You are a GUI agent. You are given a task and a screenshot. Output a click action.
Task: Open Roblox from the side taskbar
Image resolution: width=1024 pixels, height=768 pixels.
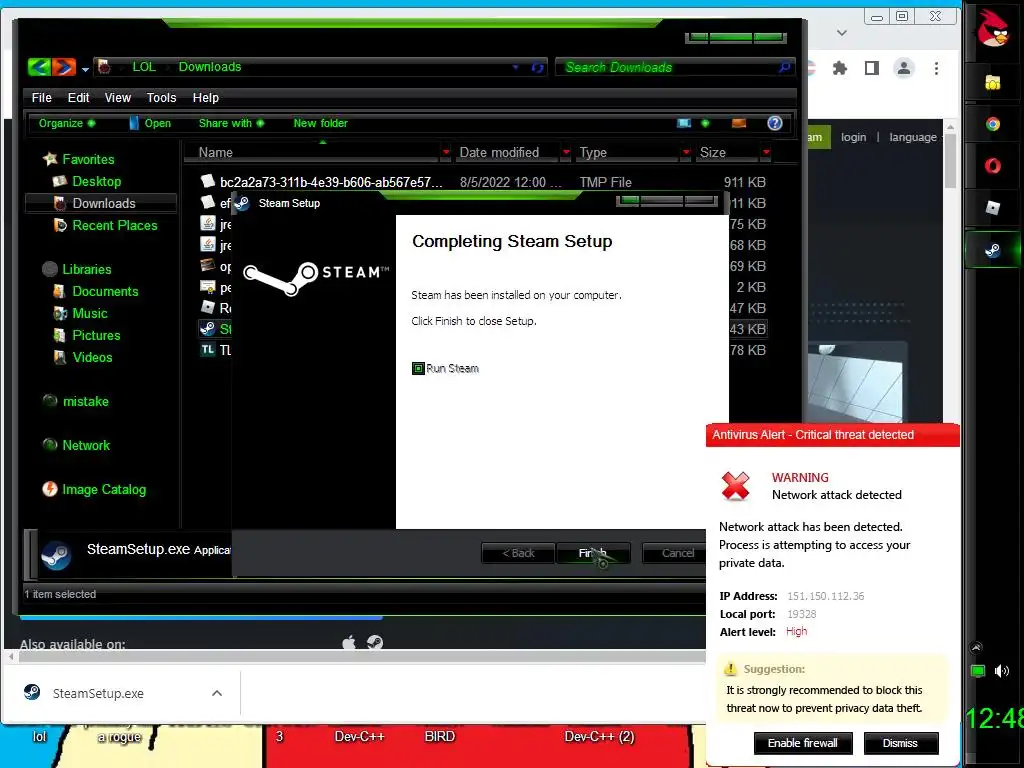pyautogui.click(x=993, y=208)
